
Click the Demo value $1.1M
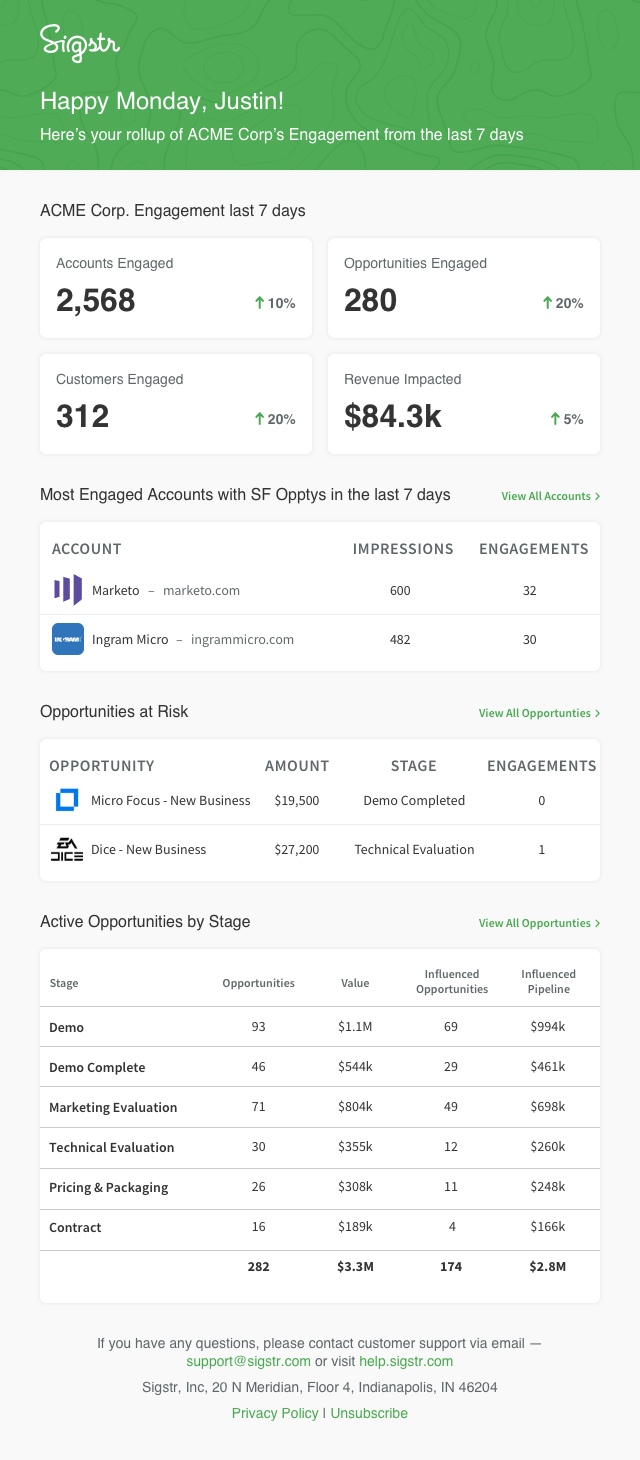pyautogui.click(x=355, y=1027)
